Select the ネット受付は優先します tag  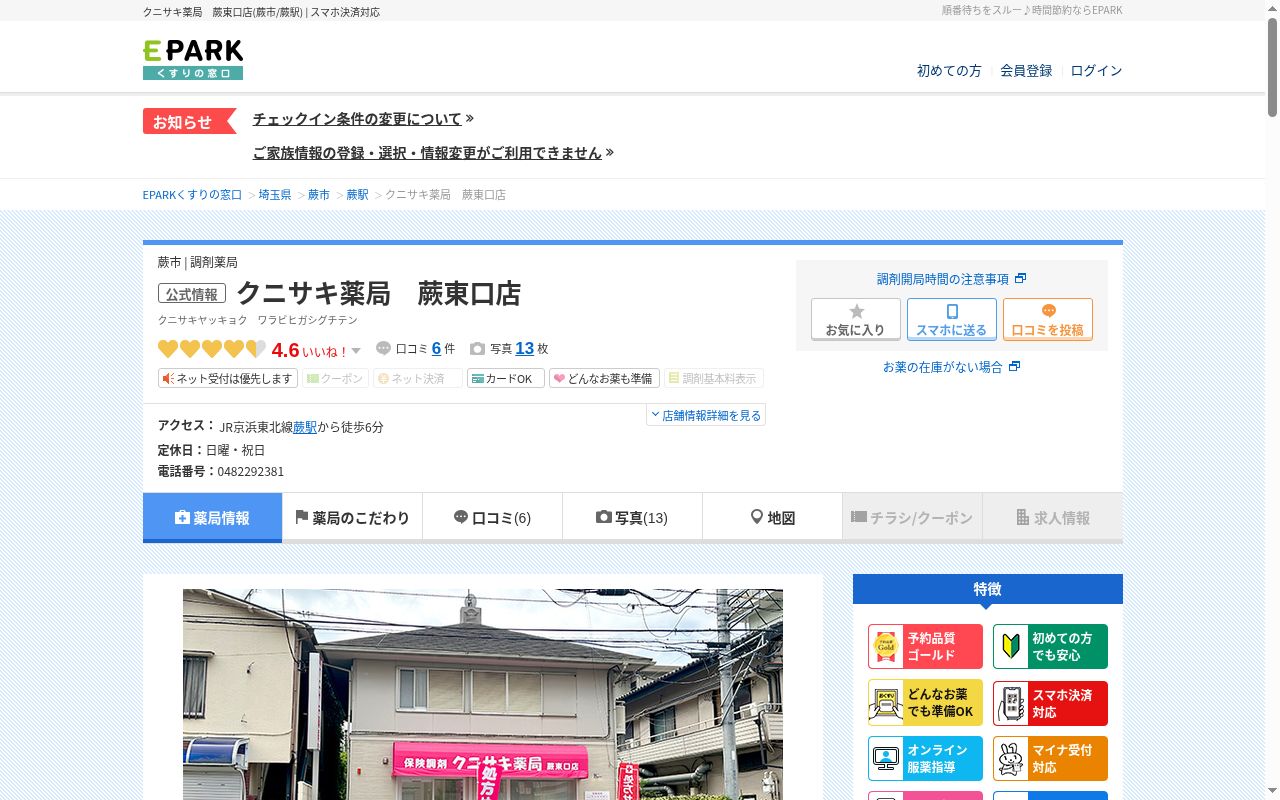click(x=228, y=379)
